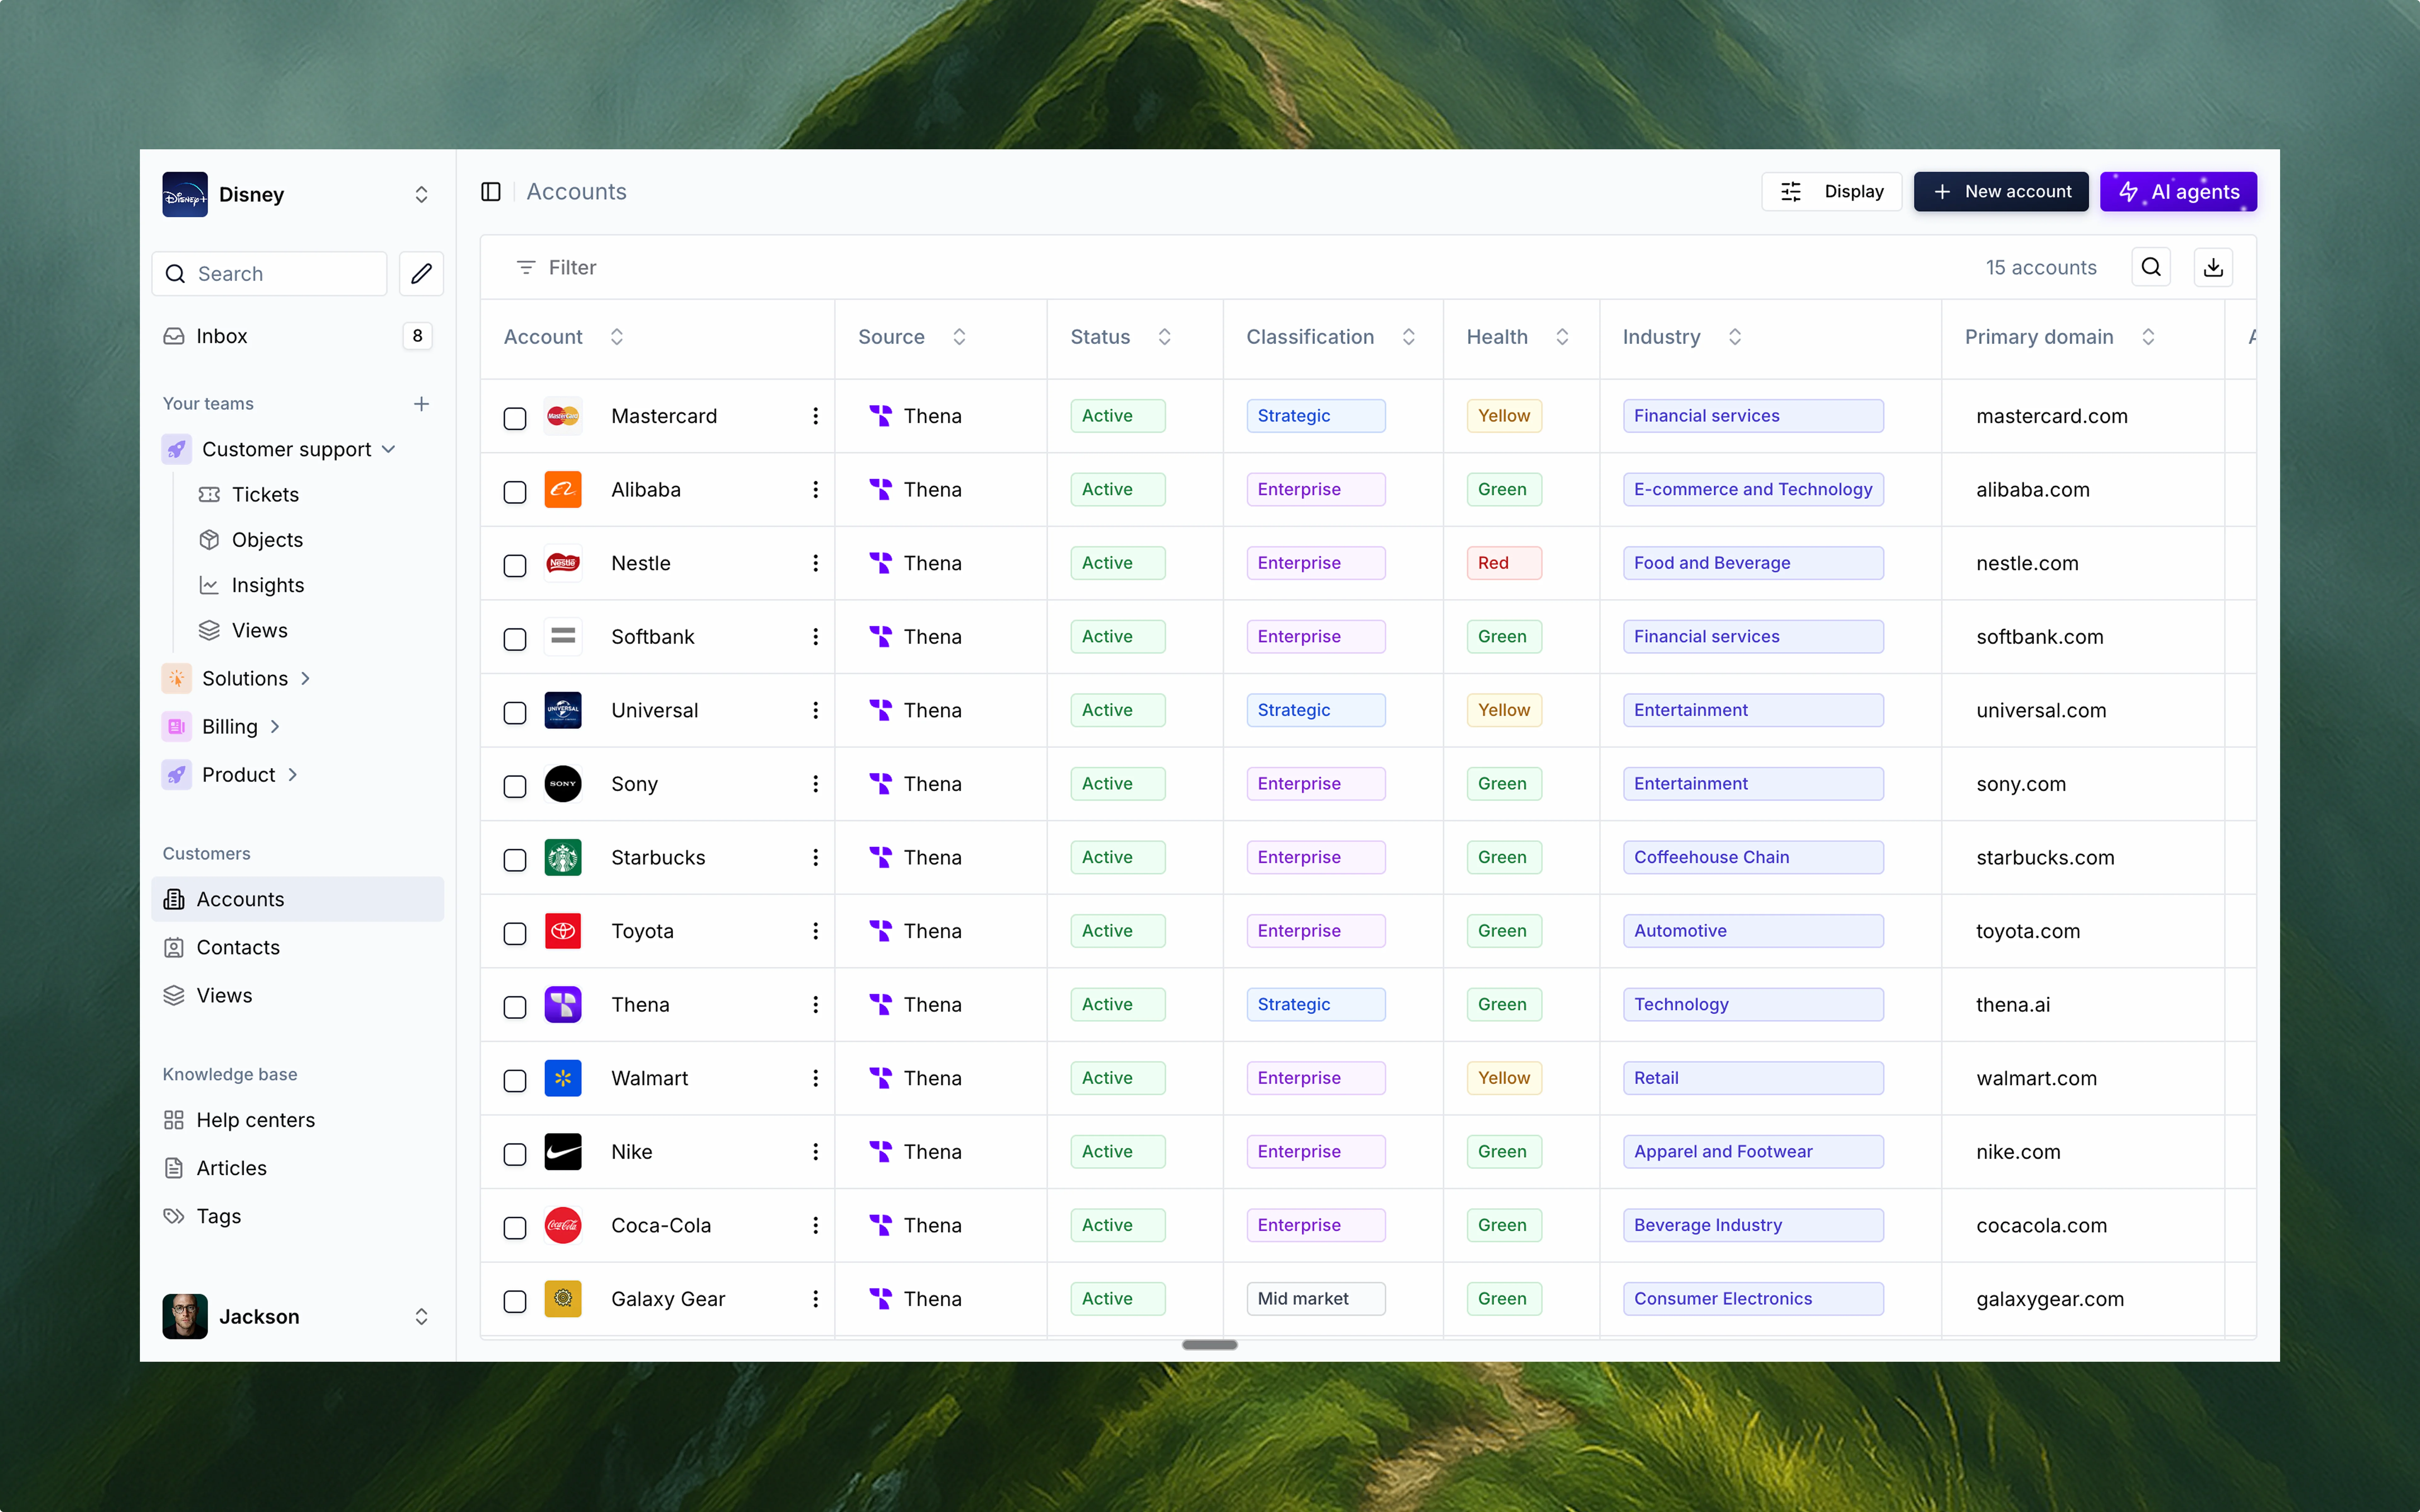Image resolution: width=2420 pixels, height=1512 pixels.
Task: Click the Toyota logo icon
Action: point(563,931)
